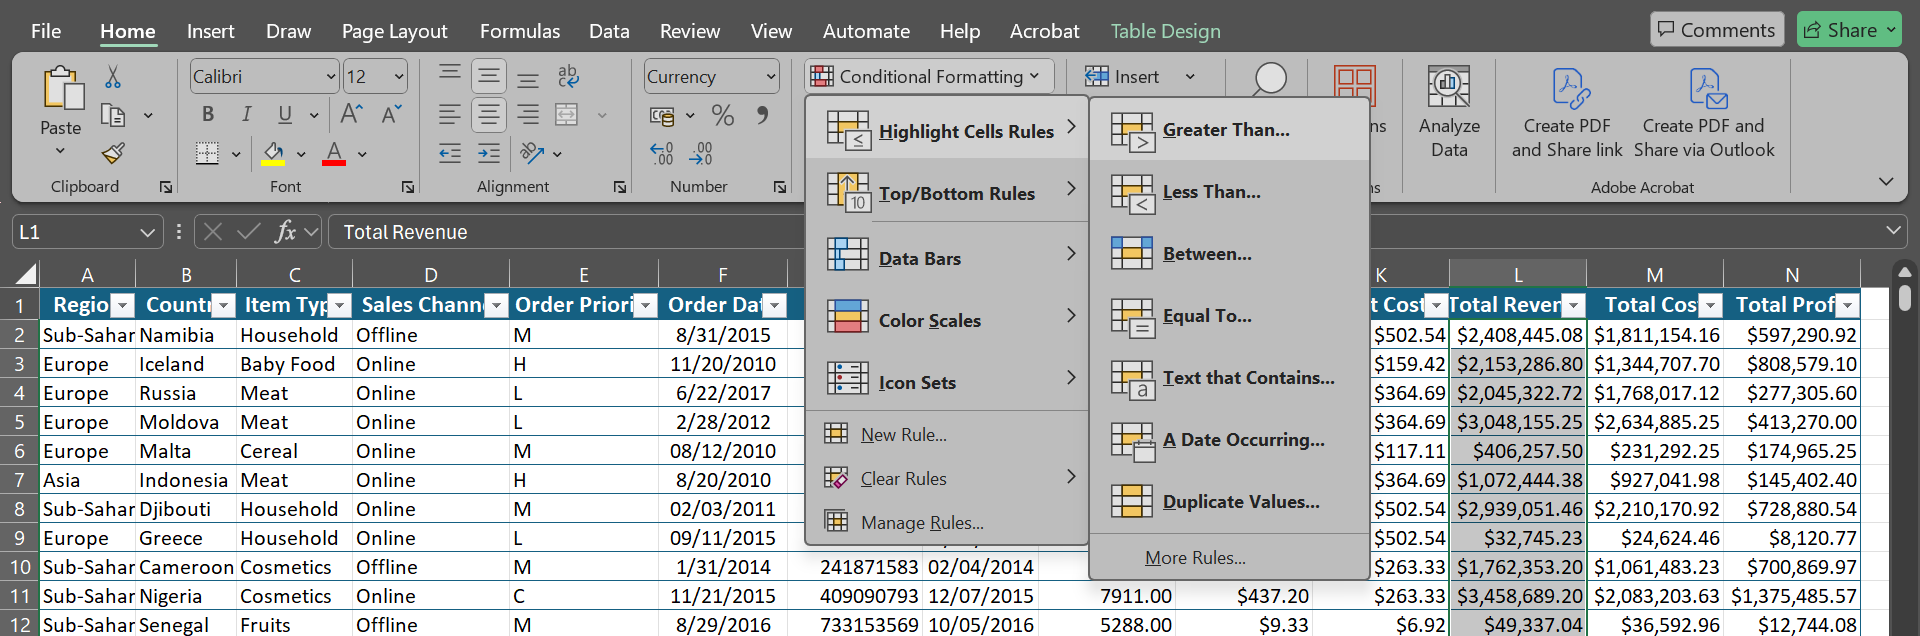Open the Insert cells dropdown arrow
1920x636 pixels.
(x=1190, y=77)
